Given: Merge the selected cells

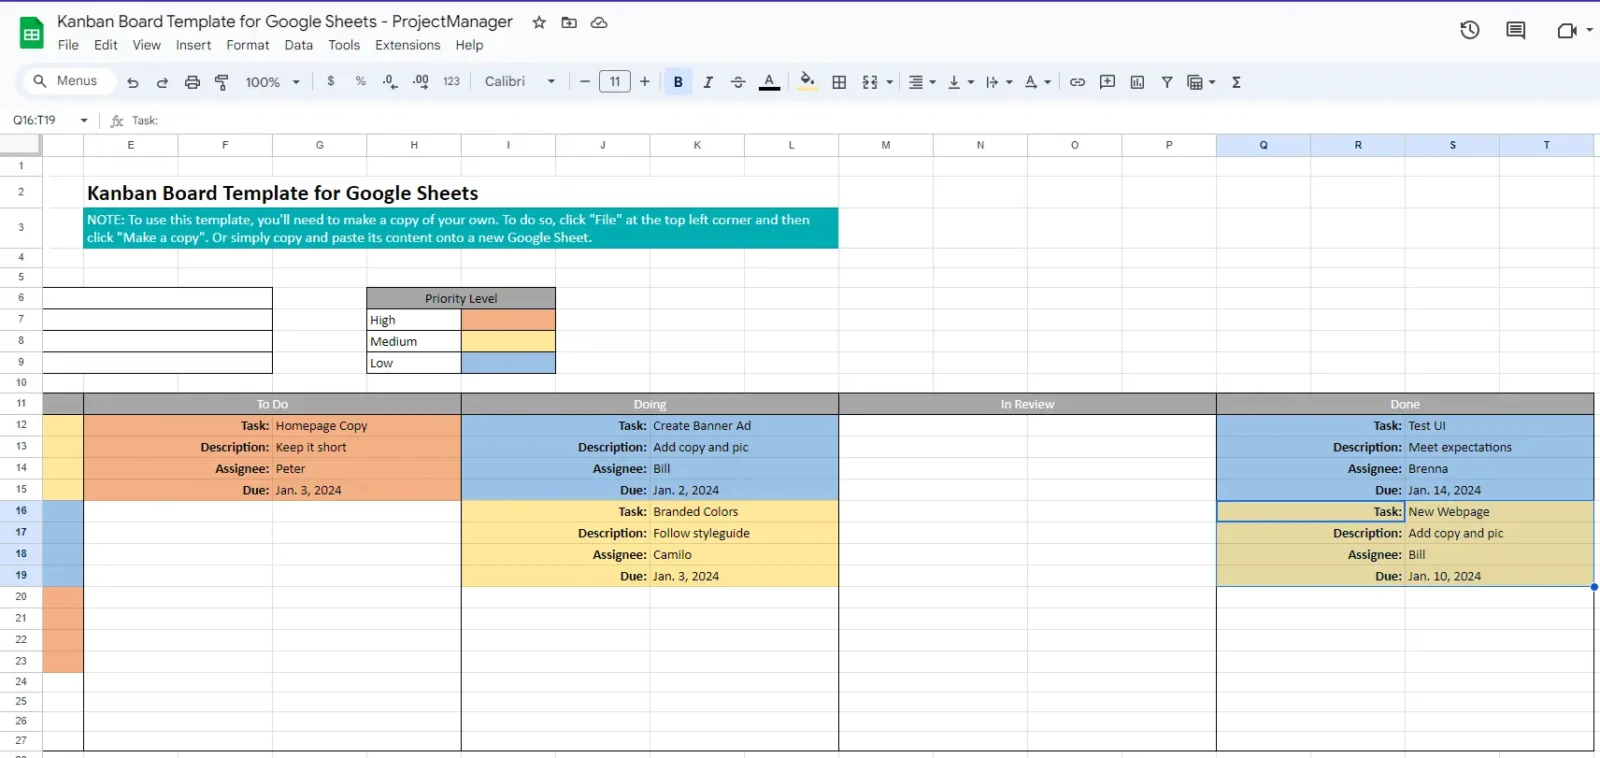Looking at the screenshot, I should coord(870,82).
